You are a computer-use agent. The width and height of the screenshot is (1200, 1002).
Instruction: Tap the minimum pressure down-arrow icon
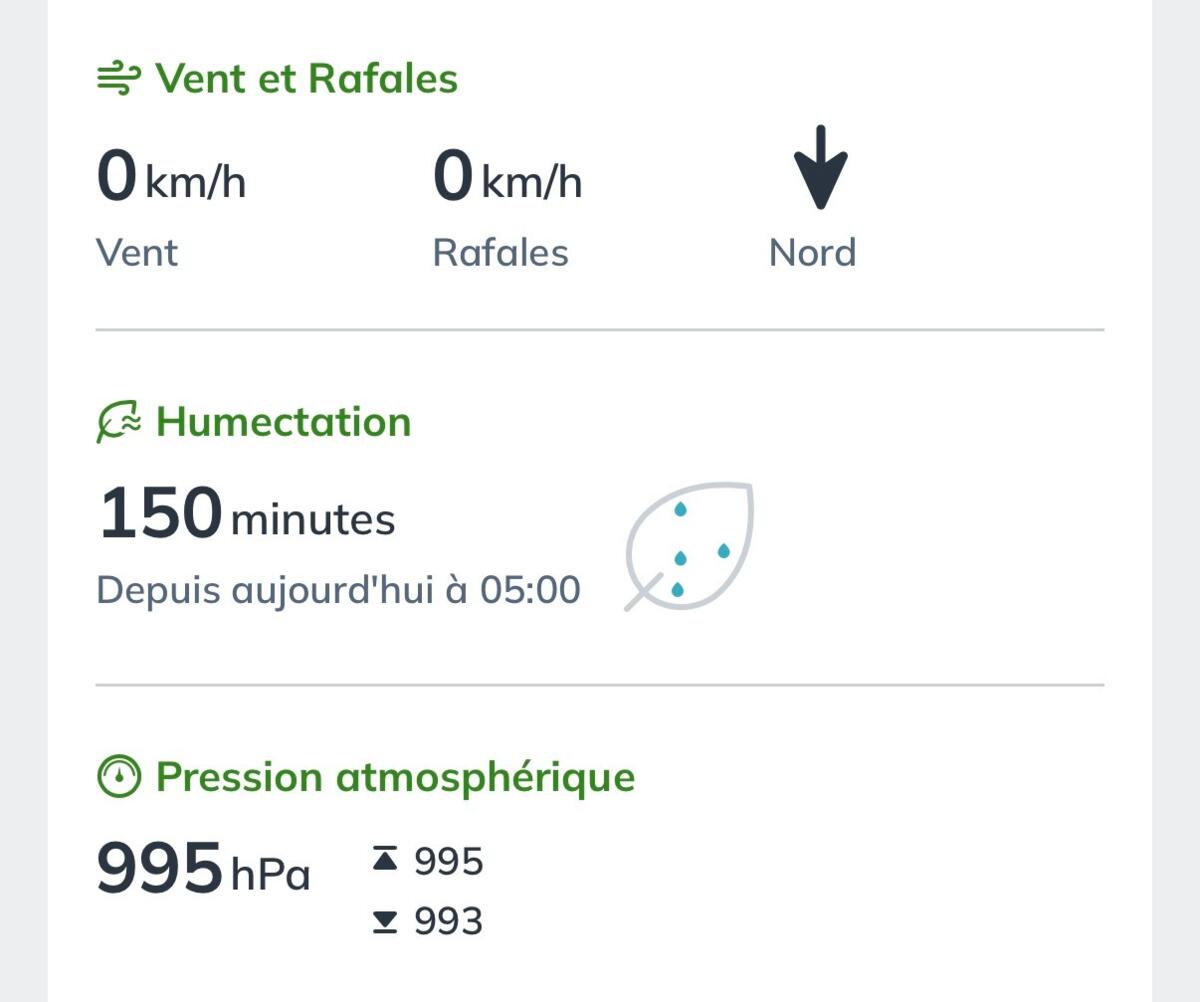[x=385, y=921]
